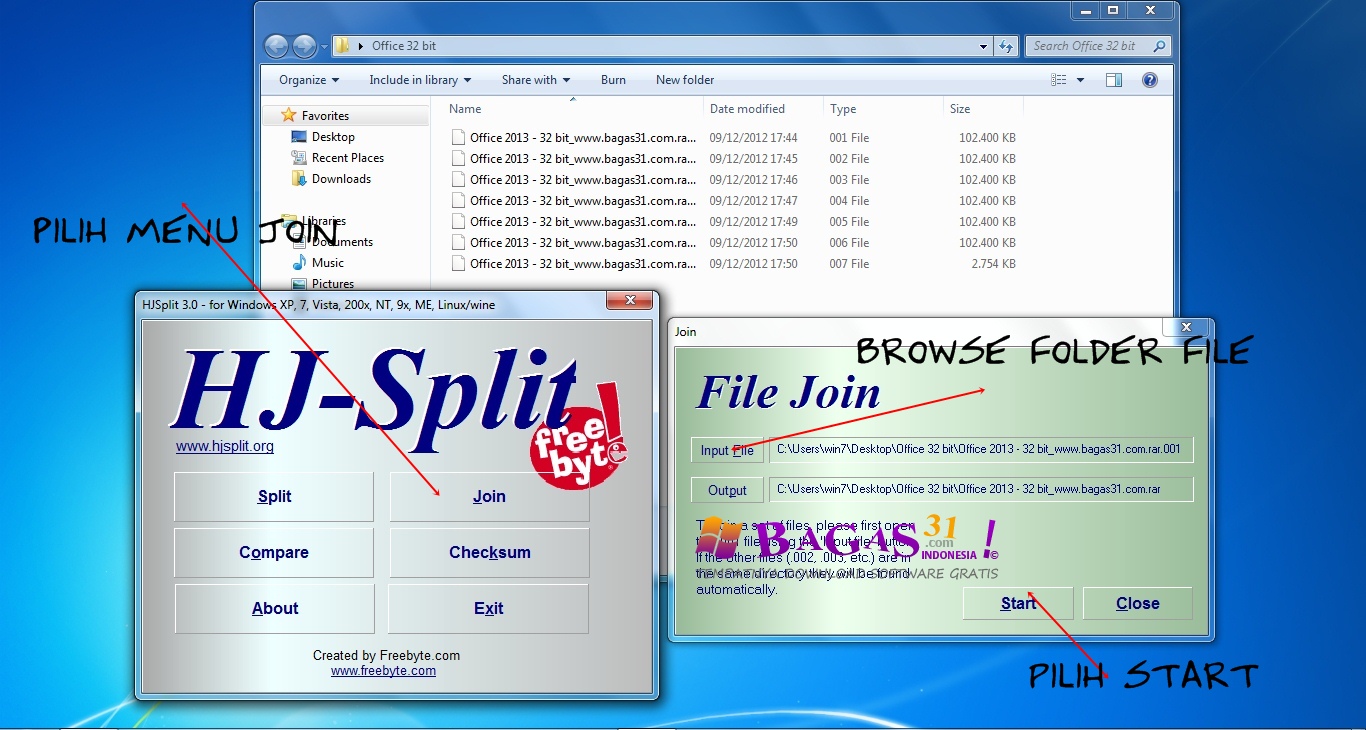Image resolution: width=1366 pixels, height=730 pixels.
Task: Click Input File button in Join window
Action: [727, 450]
